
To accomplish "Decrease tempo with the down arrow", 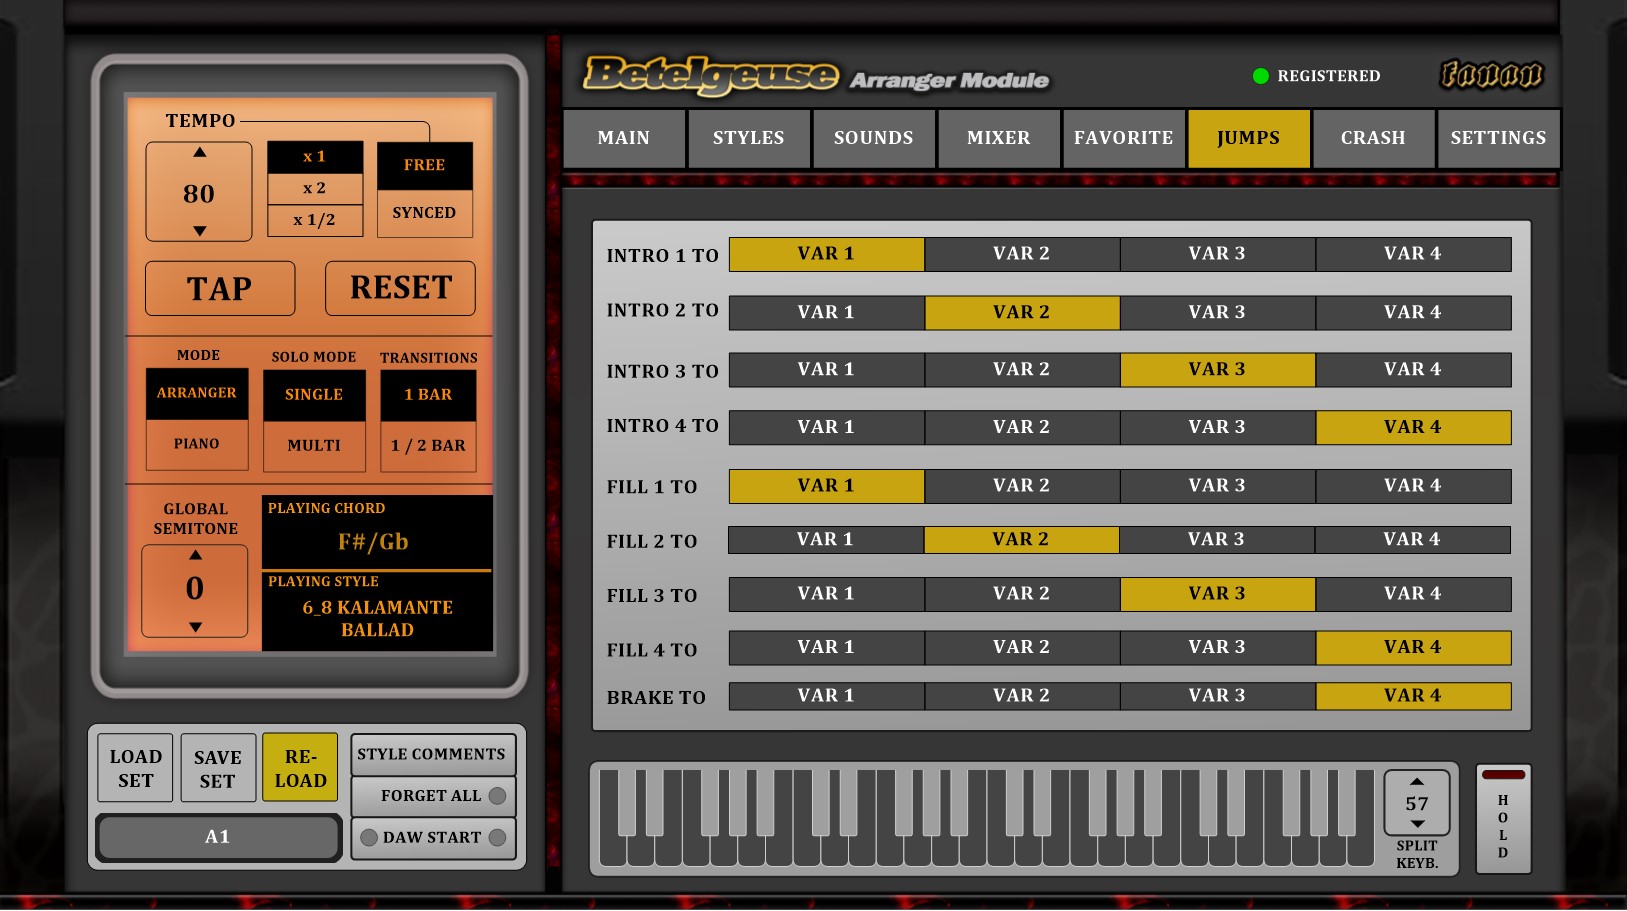I will click(x=199, y=231).
